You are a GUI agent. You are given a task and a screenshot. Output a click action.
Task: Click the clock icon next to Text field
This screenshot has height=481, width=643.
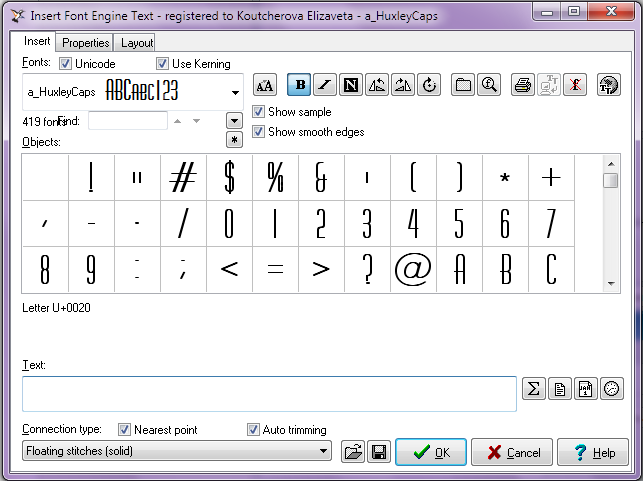612,389
